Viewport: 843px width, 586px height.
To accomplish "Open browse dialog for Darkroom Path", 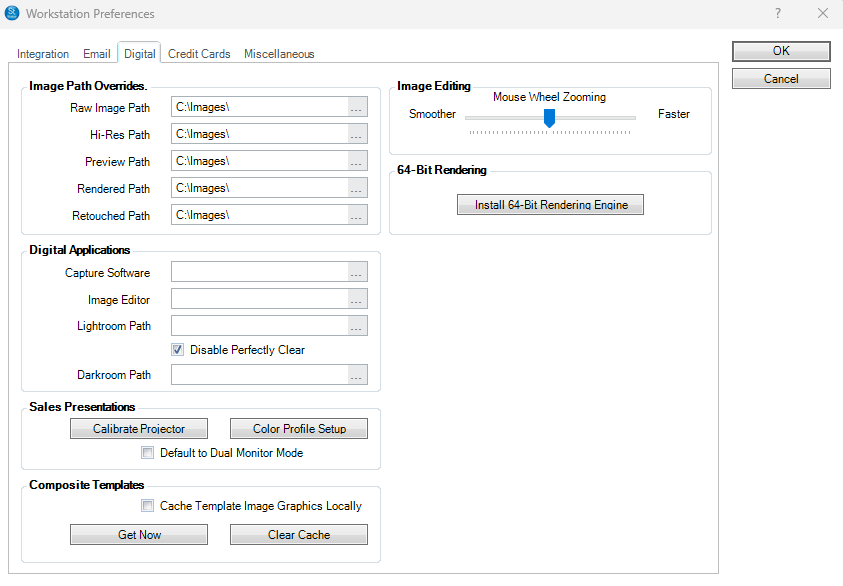I will pos(357,375).
